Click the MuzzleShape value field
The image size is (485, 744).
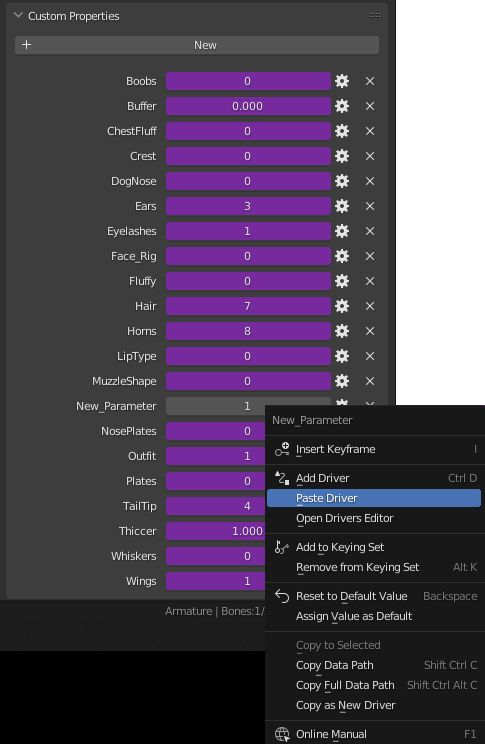tap(248, 381)
